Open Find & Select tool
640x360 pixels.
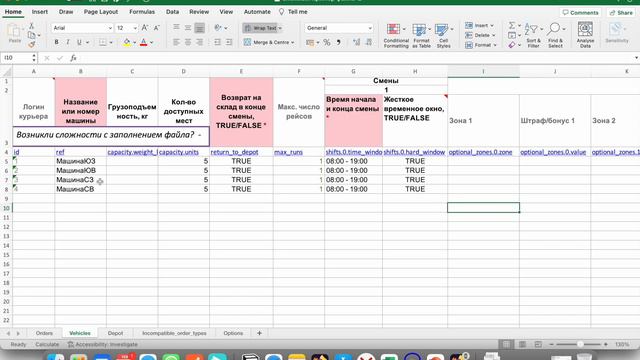click(555, 36)
